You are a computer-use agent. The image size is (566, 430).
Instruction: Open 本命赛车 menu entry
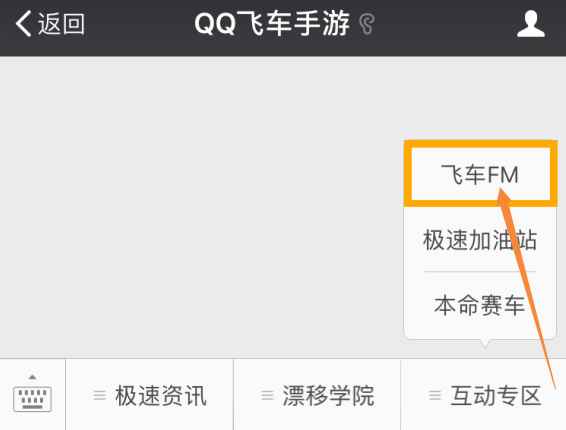click(x=480, y=305)
